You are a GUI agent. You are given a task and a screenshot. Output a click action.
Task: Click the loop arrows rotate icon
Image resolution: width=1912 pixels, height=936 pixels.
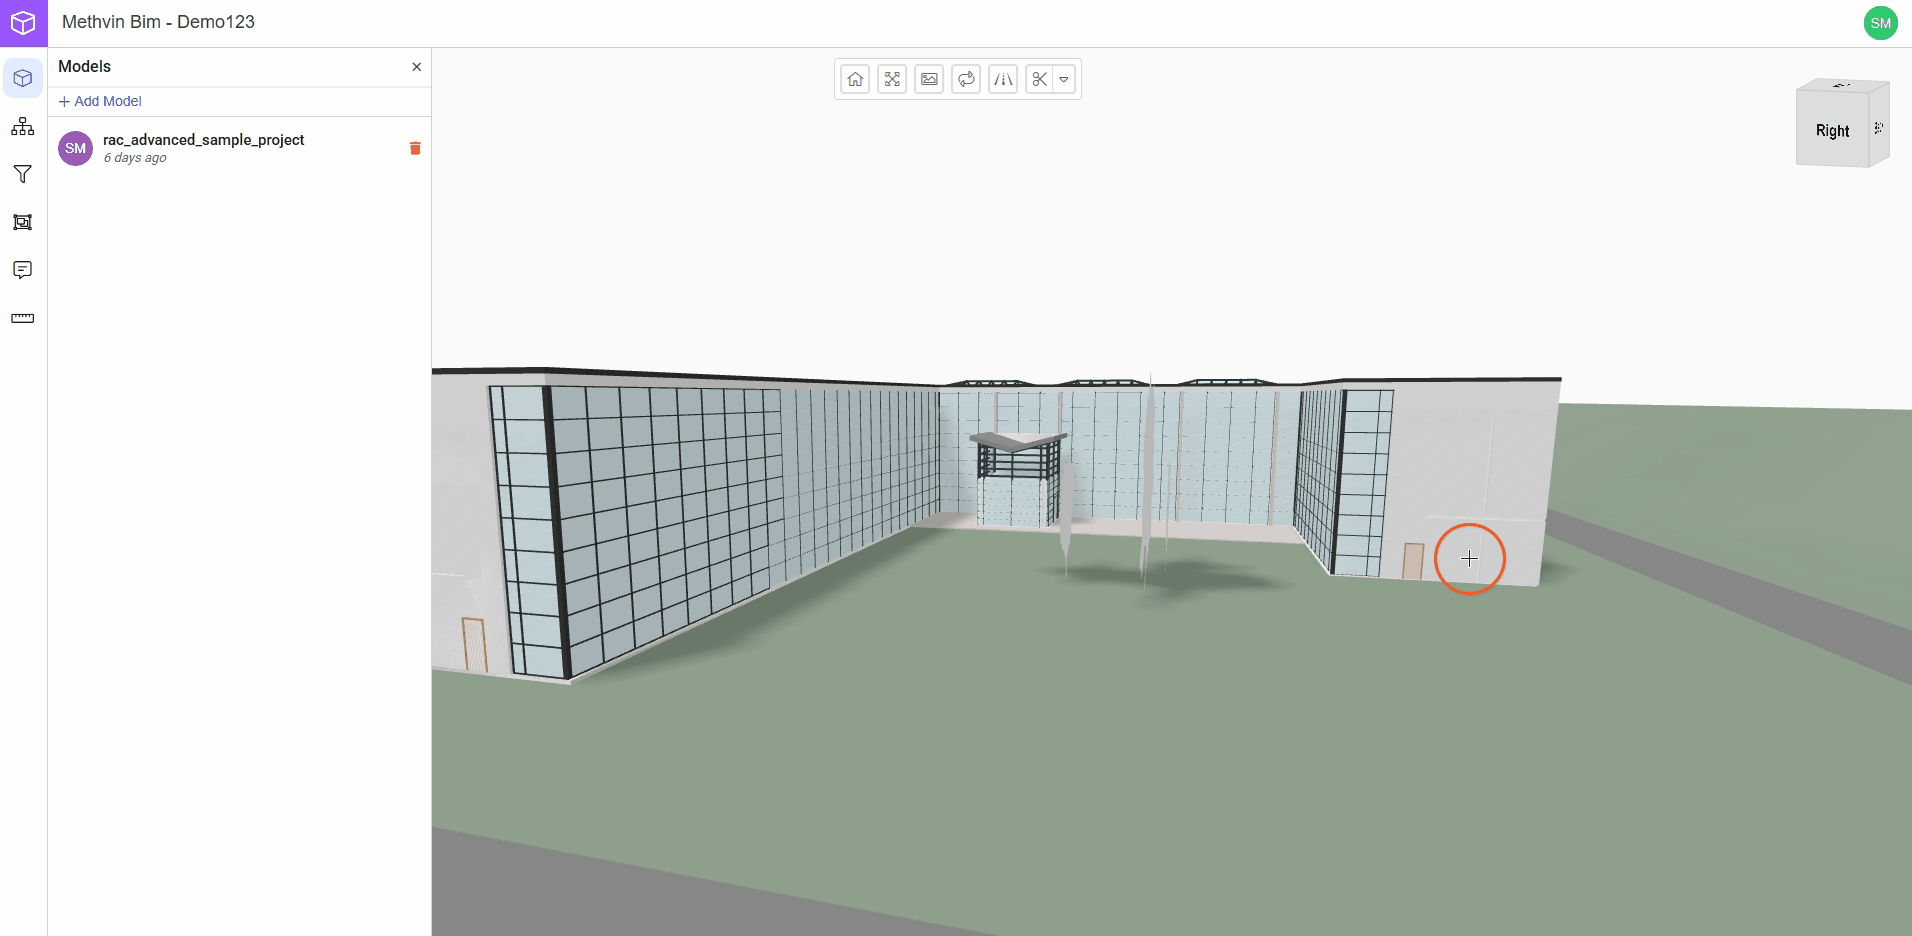pos(966,79)
